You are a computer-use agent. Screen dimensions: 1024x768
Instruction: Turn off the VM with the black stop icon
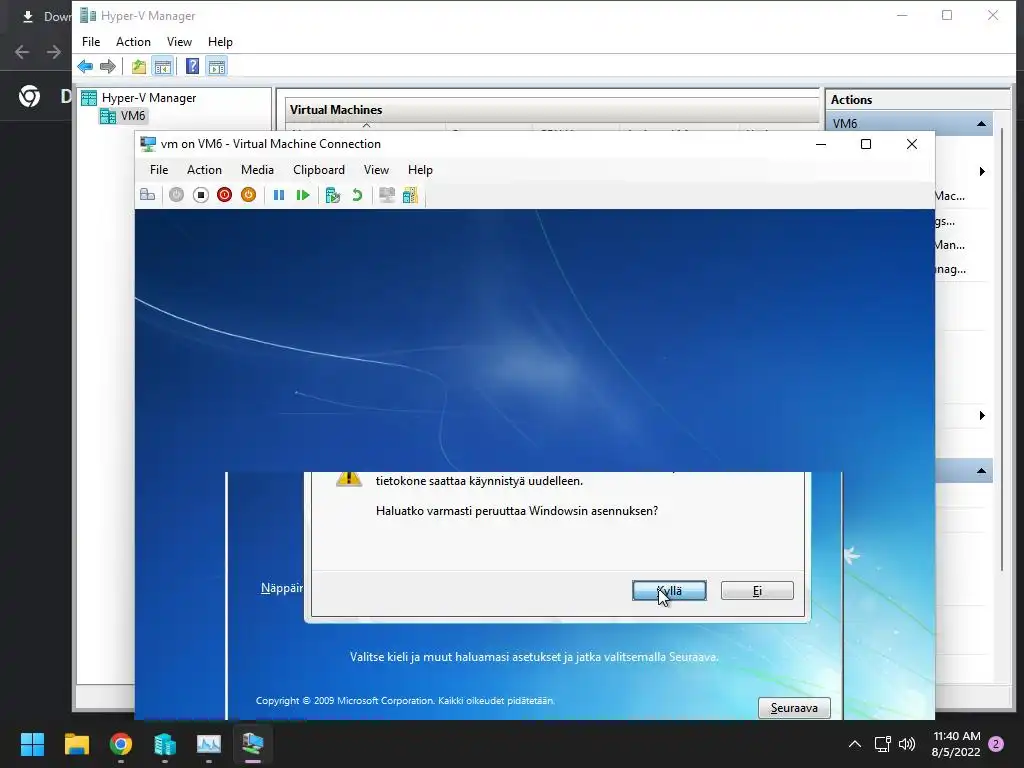tap(200, 195)
